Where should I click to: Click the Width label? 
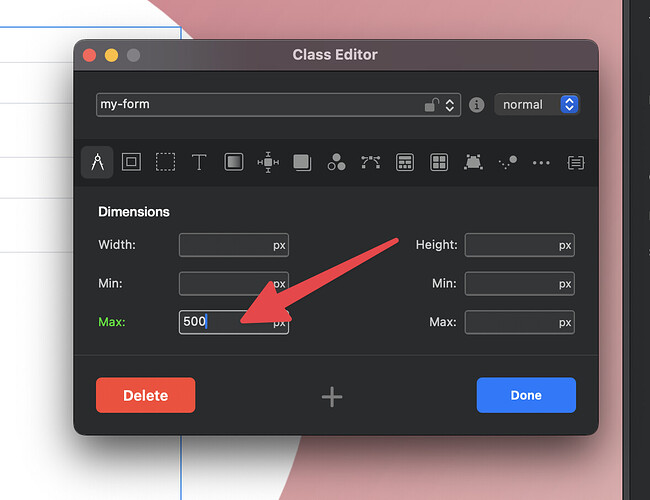tap(117, 245)
